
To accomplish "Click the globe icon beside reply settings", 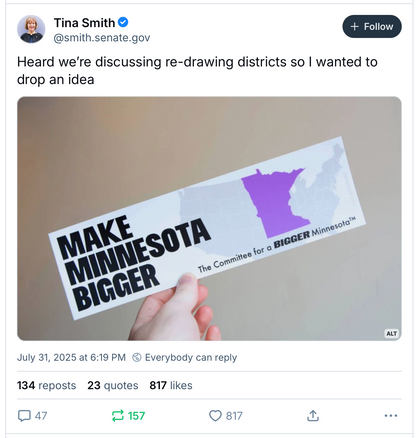I will coord(137,357).
